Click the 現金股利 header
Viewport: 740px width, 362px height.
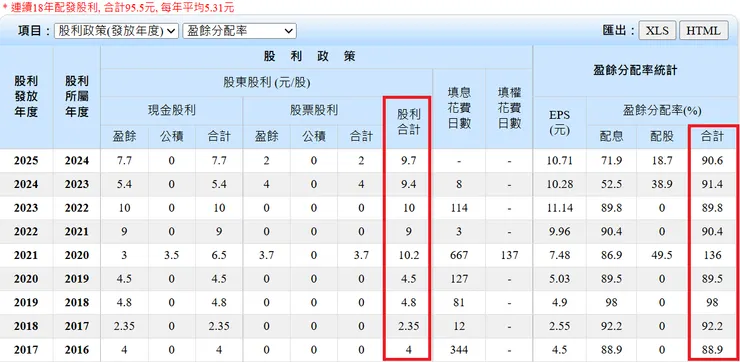click(172, 111)
